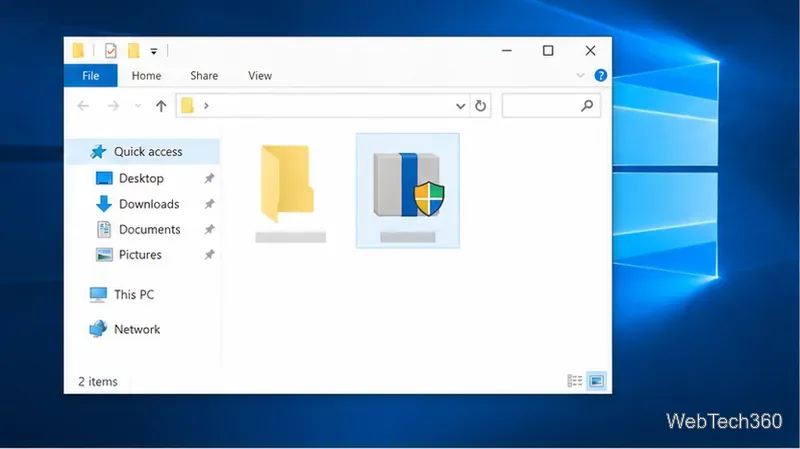Screen dimensions: 800x449
Task: Click the folder icon in the address bar
Action: (188, 106)
